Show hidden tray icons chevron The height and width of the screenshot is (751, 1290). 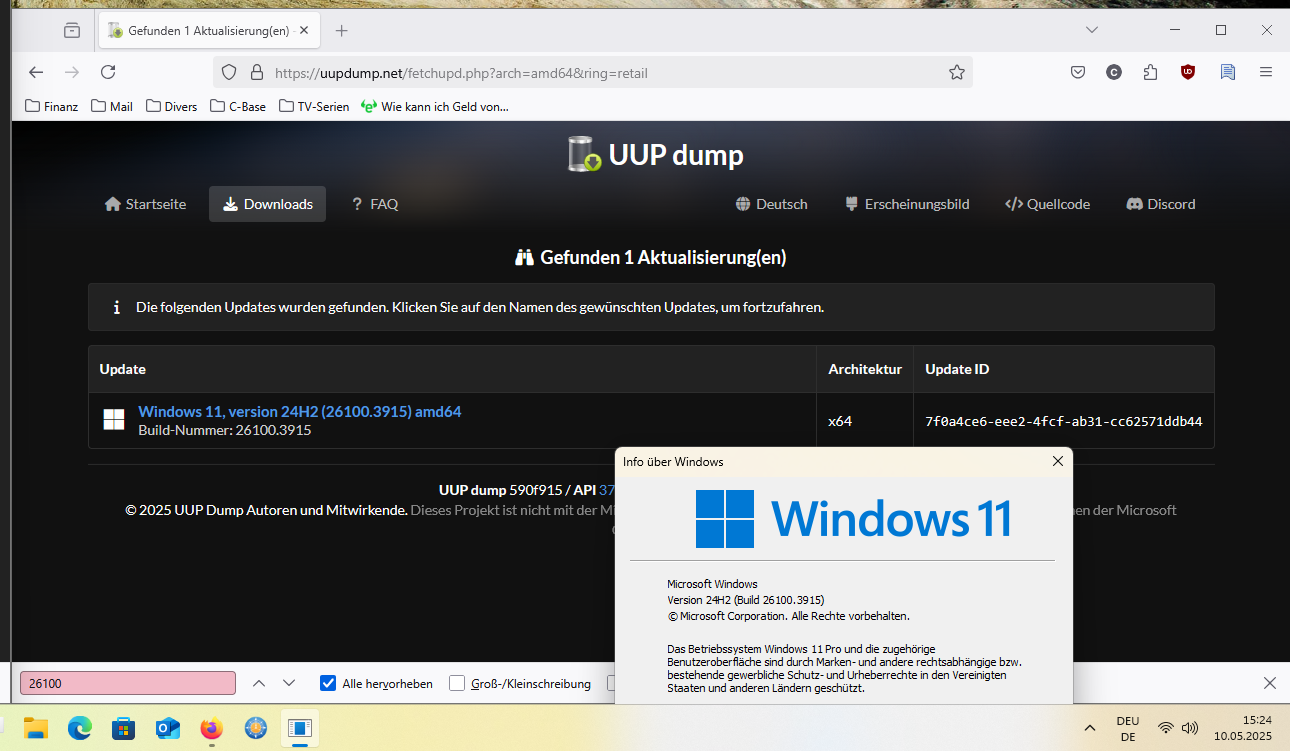click(x=1089, y=728)
